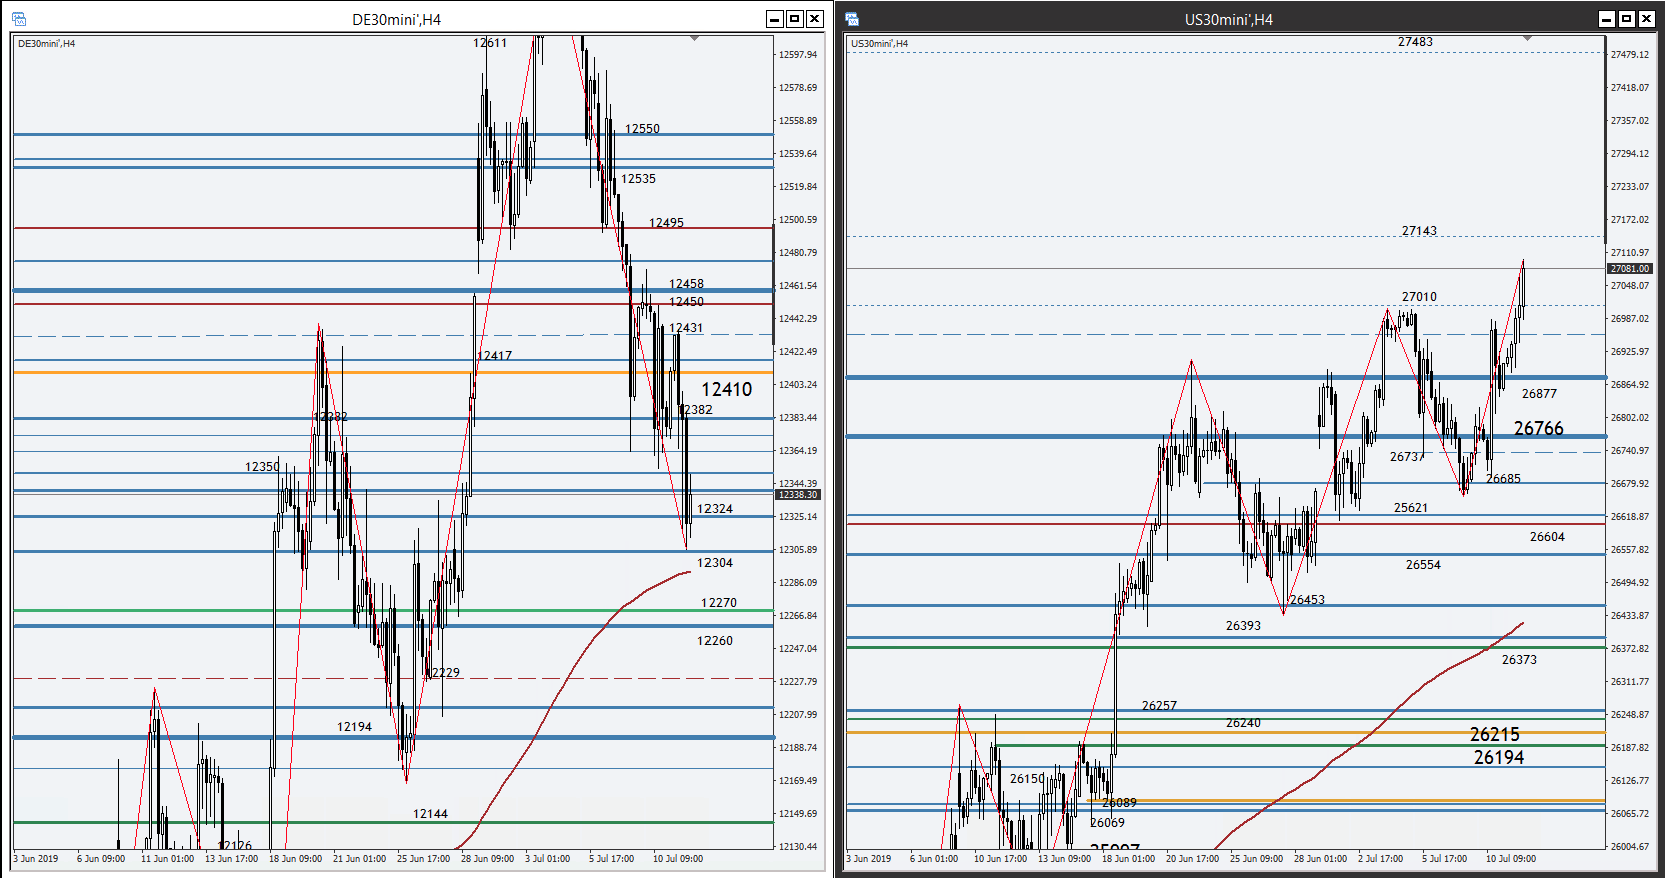This screenshot has width=1666, height=878.
Task: Select the 27010 price label
Action: pyautogui.click(x=1419, y=297)
